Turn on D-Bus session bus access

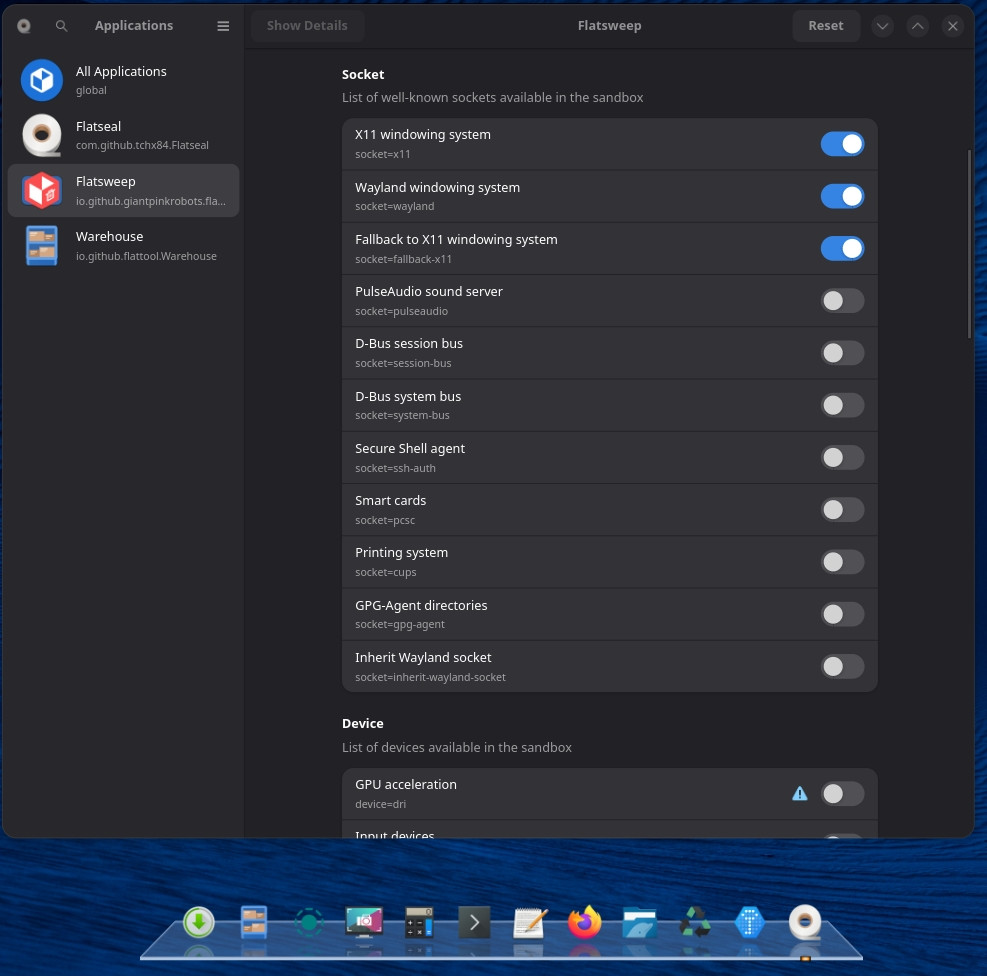tap(842, 353)
